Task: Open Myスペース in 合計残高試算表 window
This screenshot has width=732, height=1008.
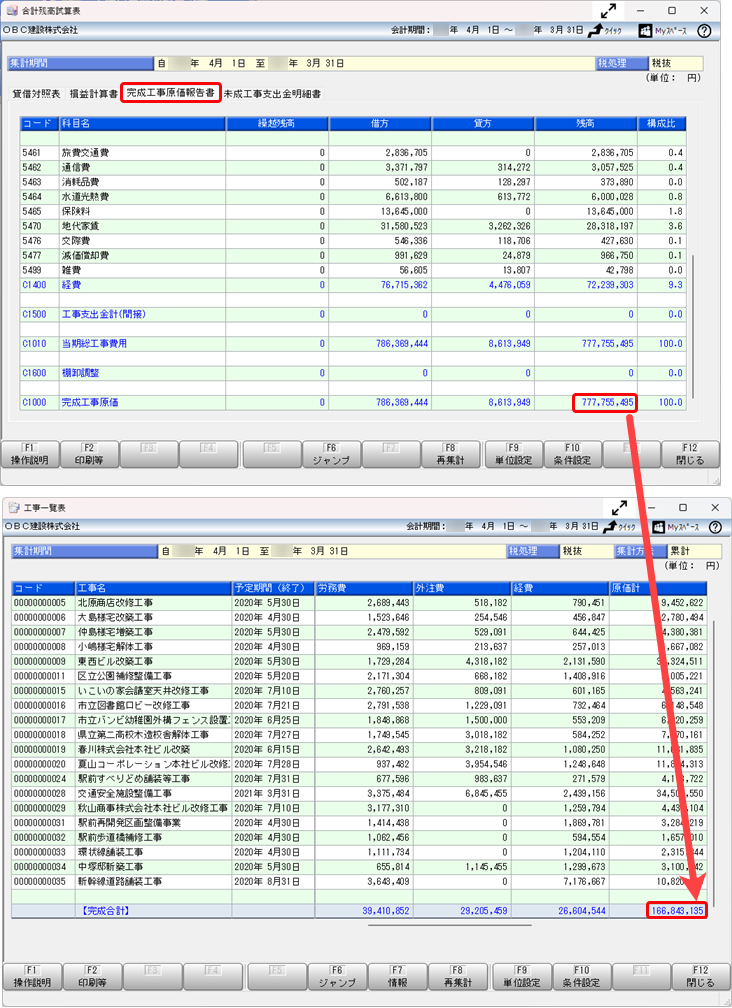Action: 663,30
